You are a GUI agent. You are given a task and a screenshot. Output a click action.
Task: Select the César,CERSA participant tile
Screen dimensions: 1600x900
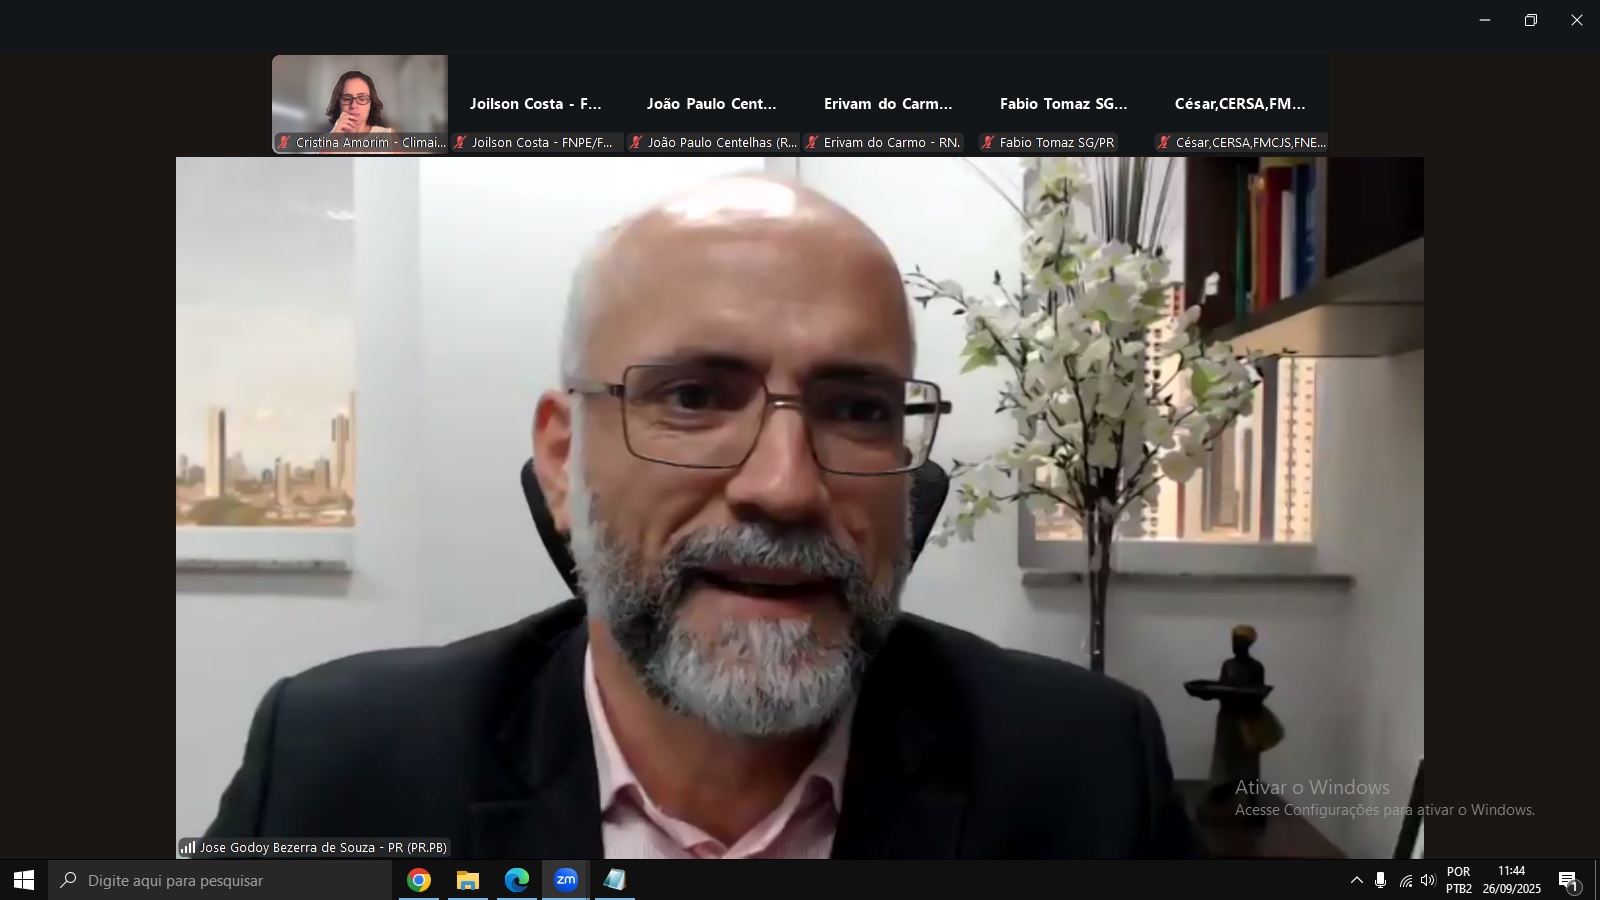tap(1240, 104)
